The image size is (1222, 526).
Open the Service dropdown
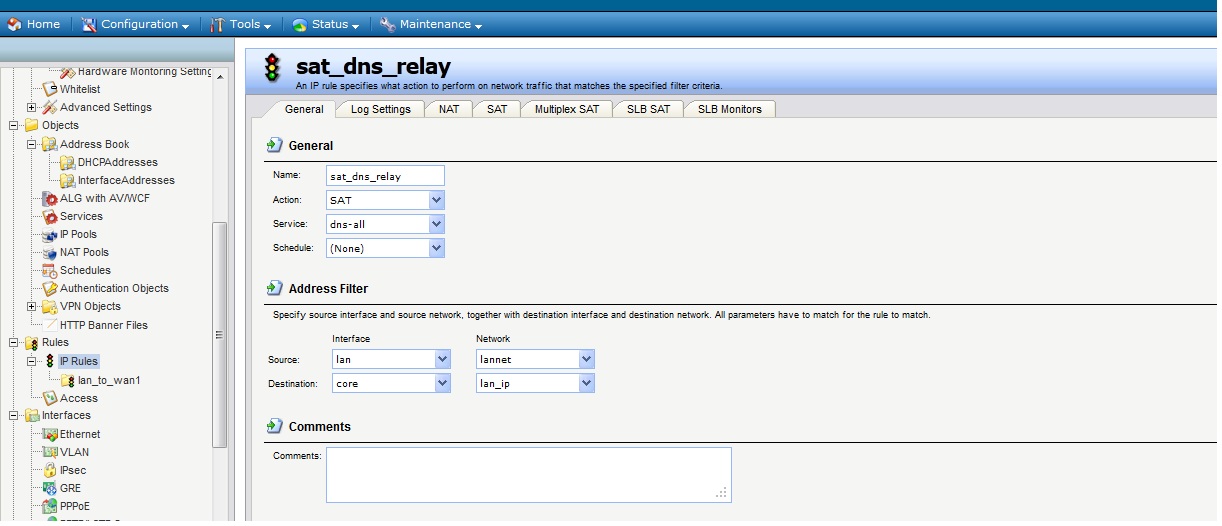tap(385, 224)
